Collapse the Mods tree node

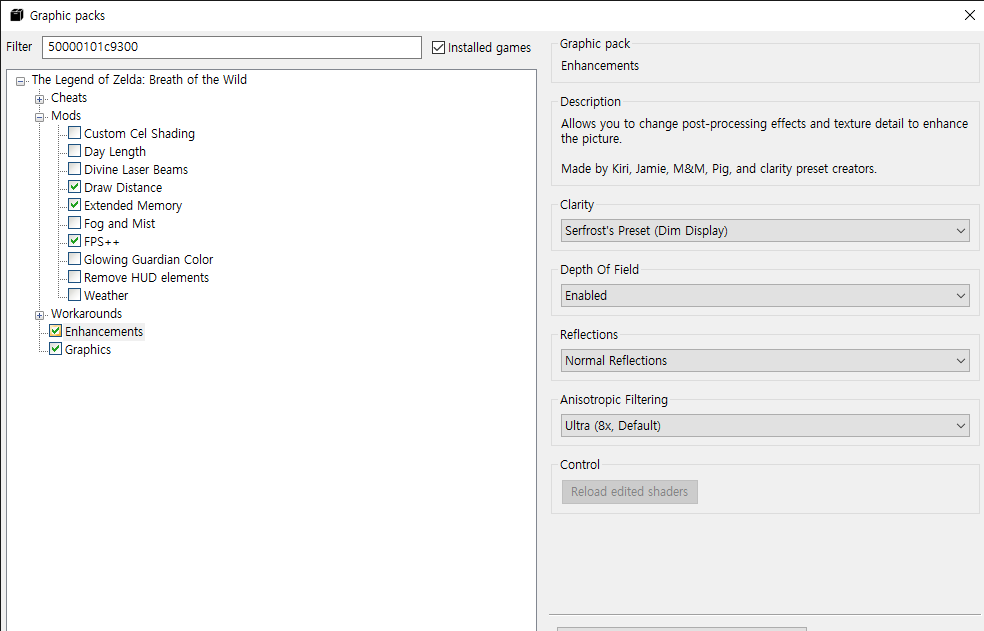click(40, 117)
